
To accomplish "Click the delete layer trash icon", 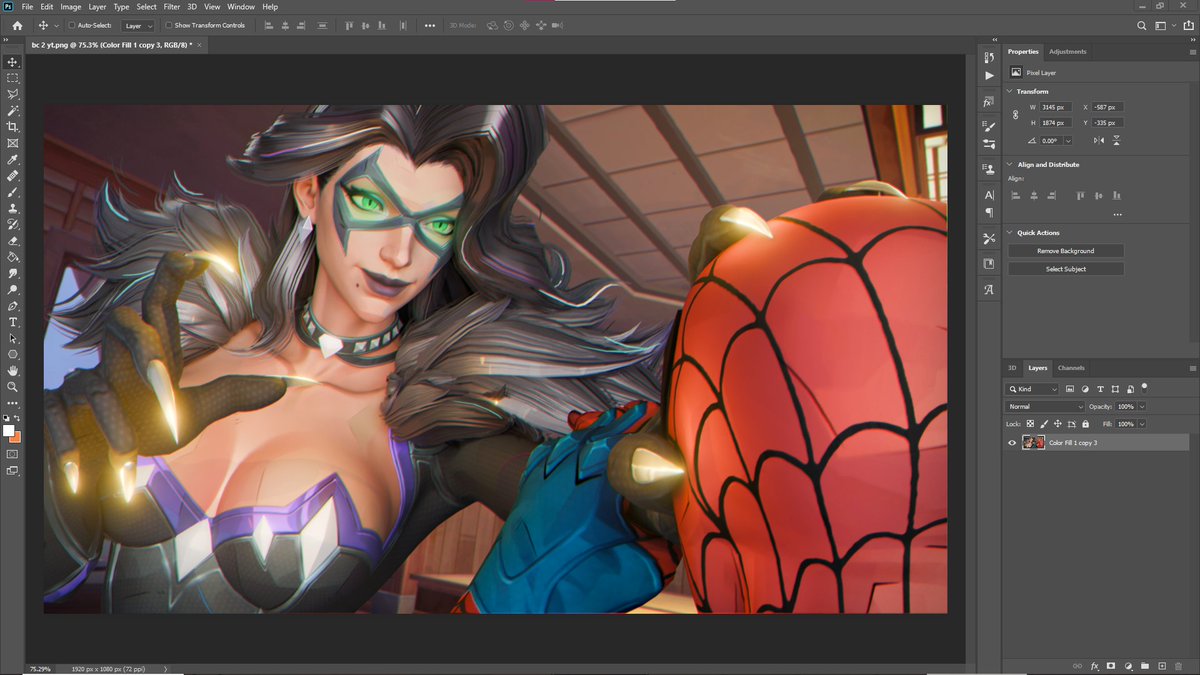I will point(1179,665).
